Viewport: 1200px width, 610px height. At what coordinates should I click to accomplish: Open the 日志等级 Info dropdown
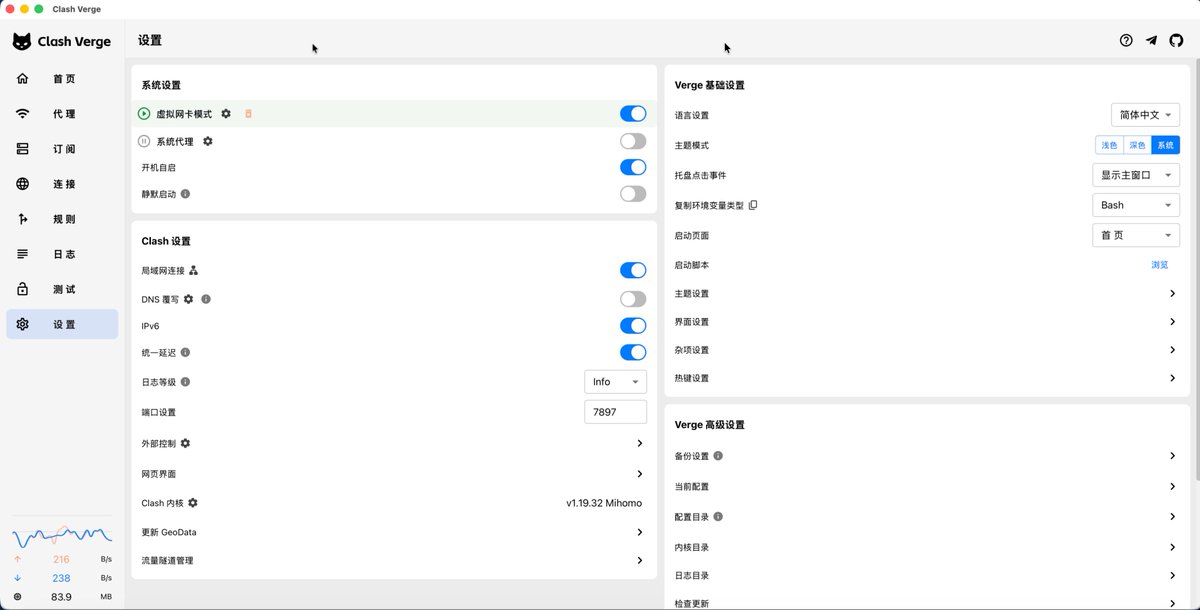[615, 382]
